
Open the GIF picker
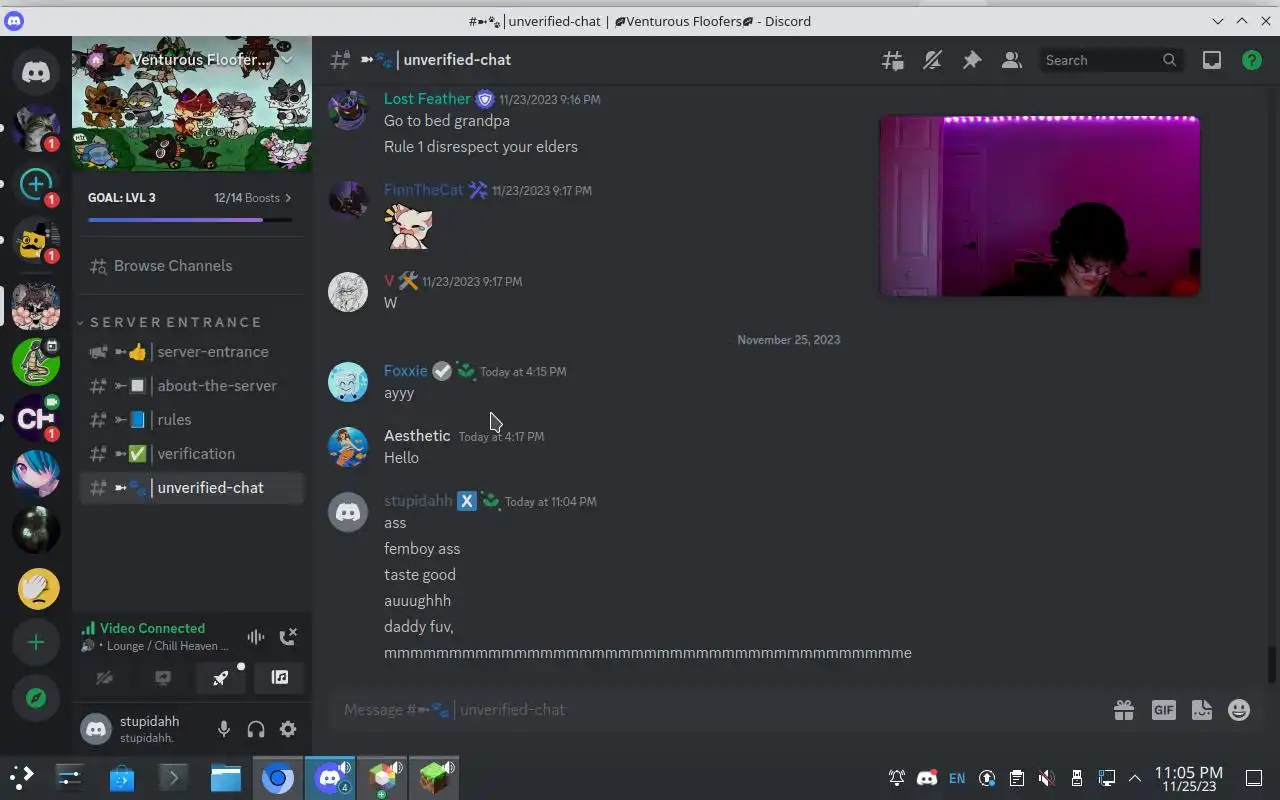pos(1163,710)
